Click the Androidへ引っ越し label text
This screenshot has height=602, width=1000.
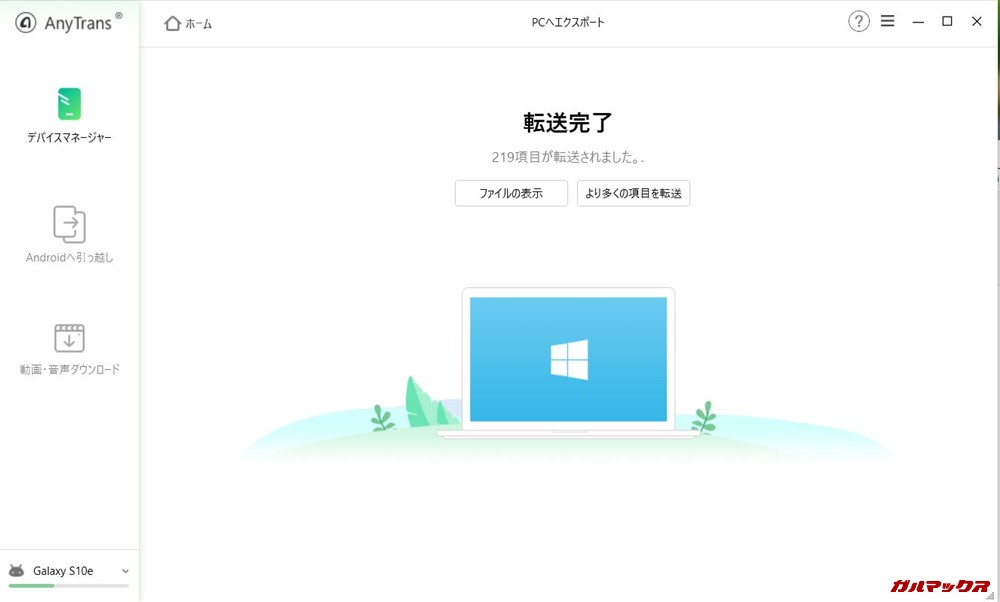click(68, 257)
